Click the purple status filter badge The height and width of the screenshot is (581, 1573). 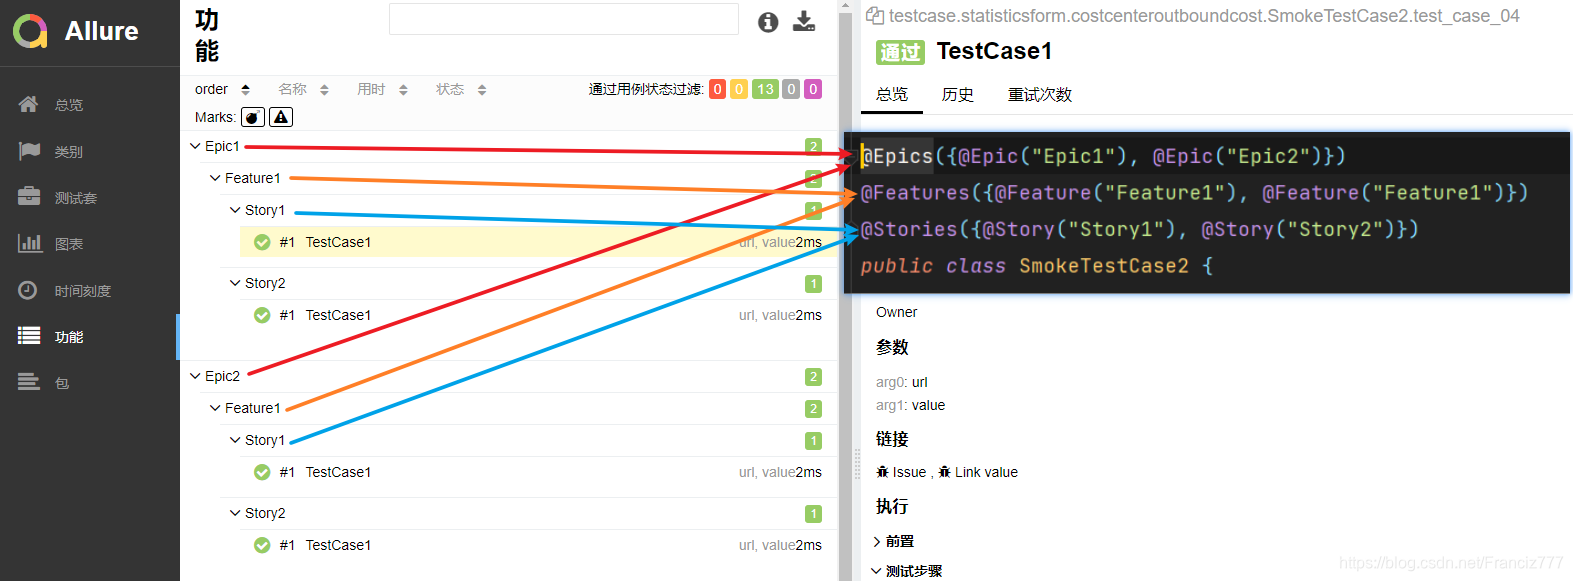click(812, 88)
